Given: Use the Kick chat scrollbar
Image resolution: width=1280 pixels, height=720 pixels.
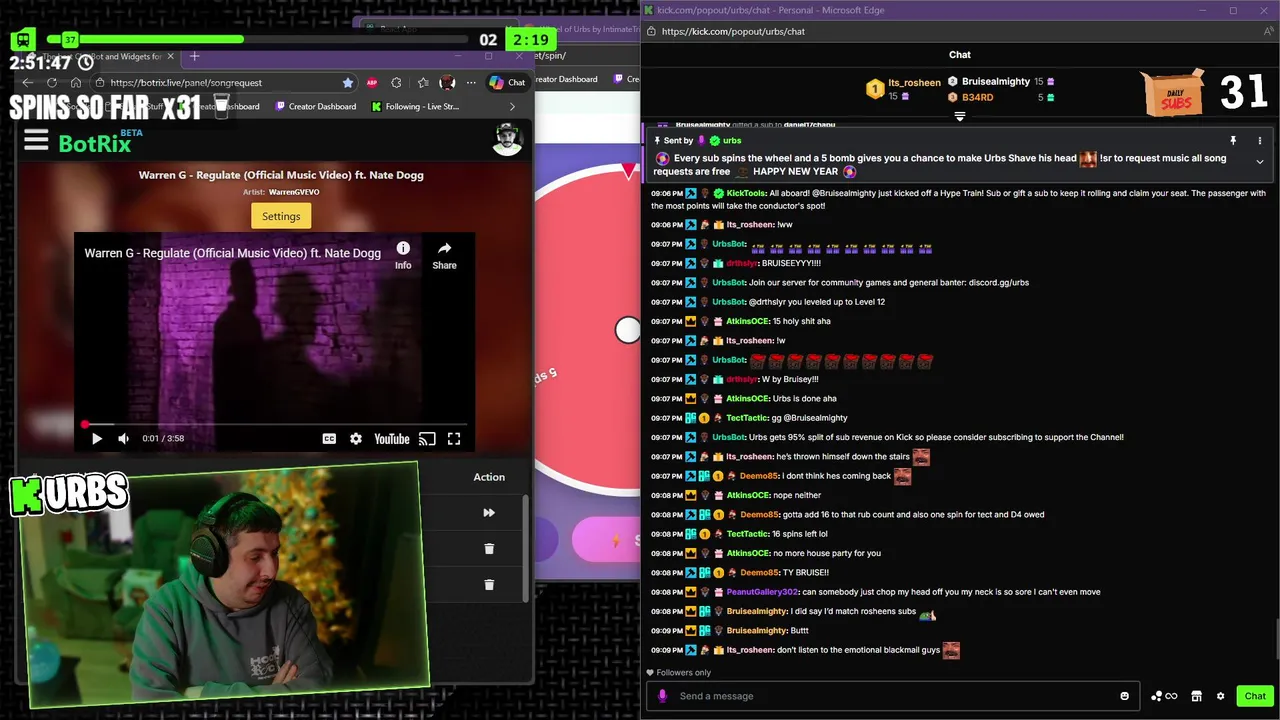Looking at the screenshot, I should click(x=1276, y=640).
